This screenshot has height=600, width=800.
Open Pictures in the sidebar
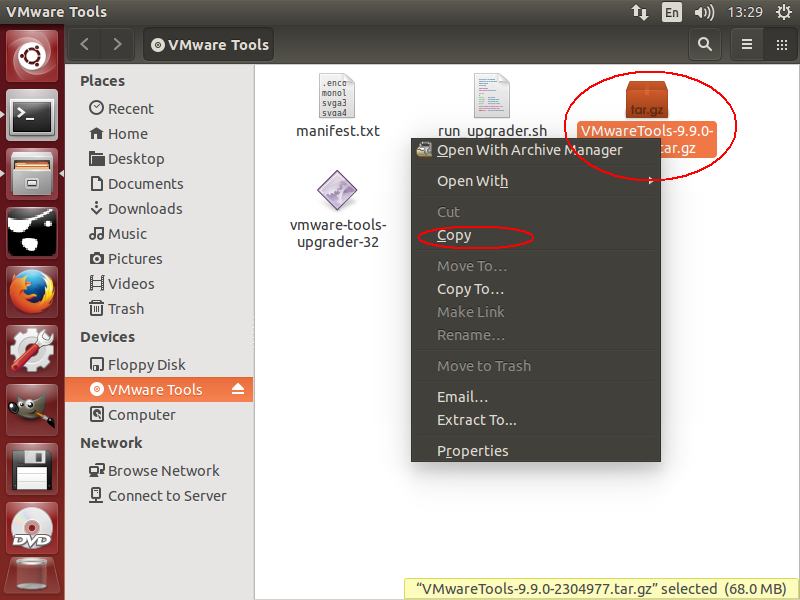coord(159,259)
